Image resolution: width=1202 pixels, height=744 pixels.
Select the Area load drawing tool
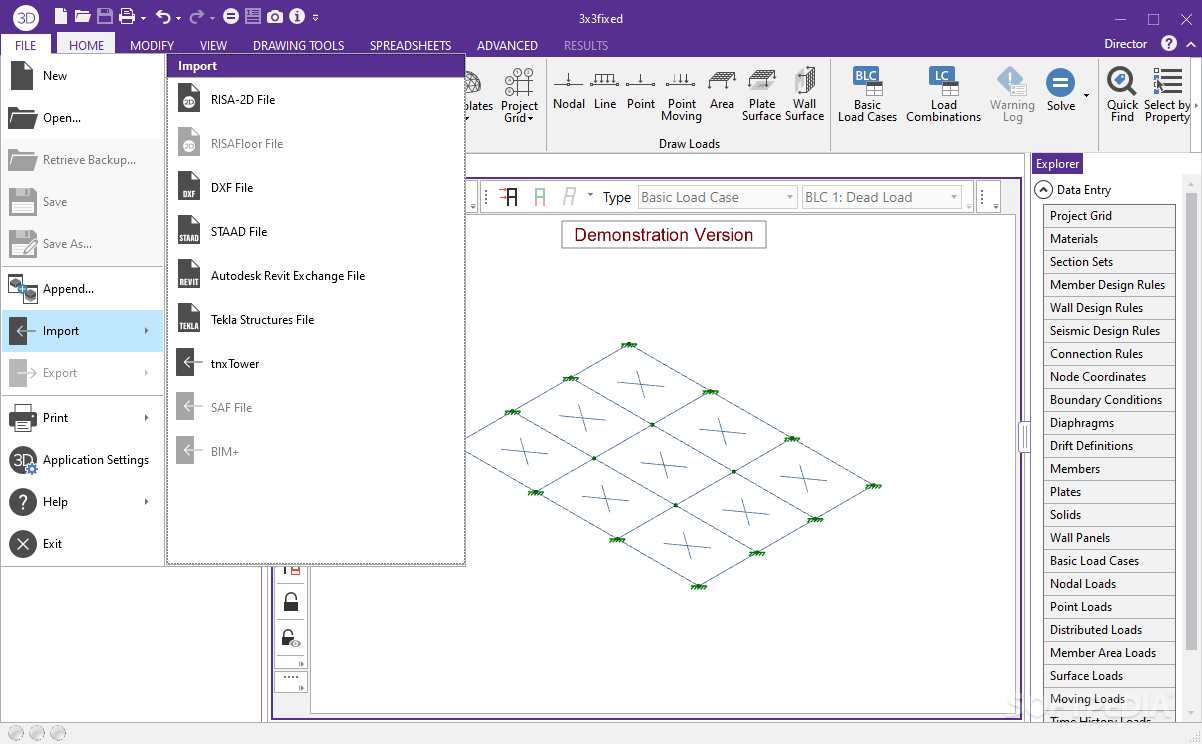[722, 91]
